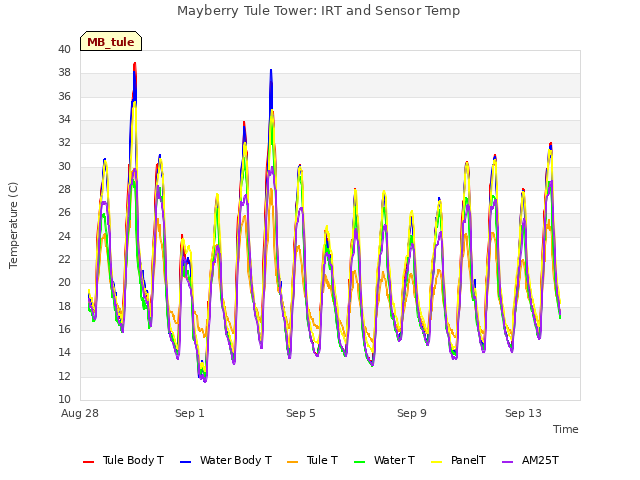Click the yellow PanelT color marker

pyautogui.click(x=436, y=462)
